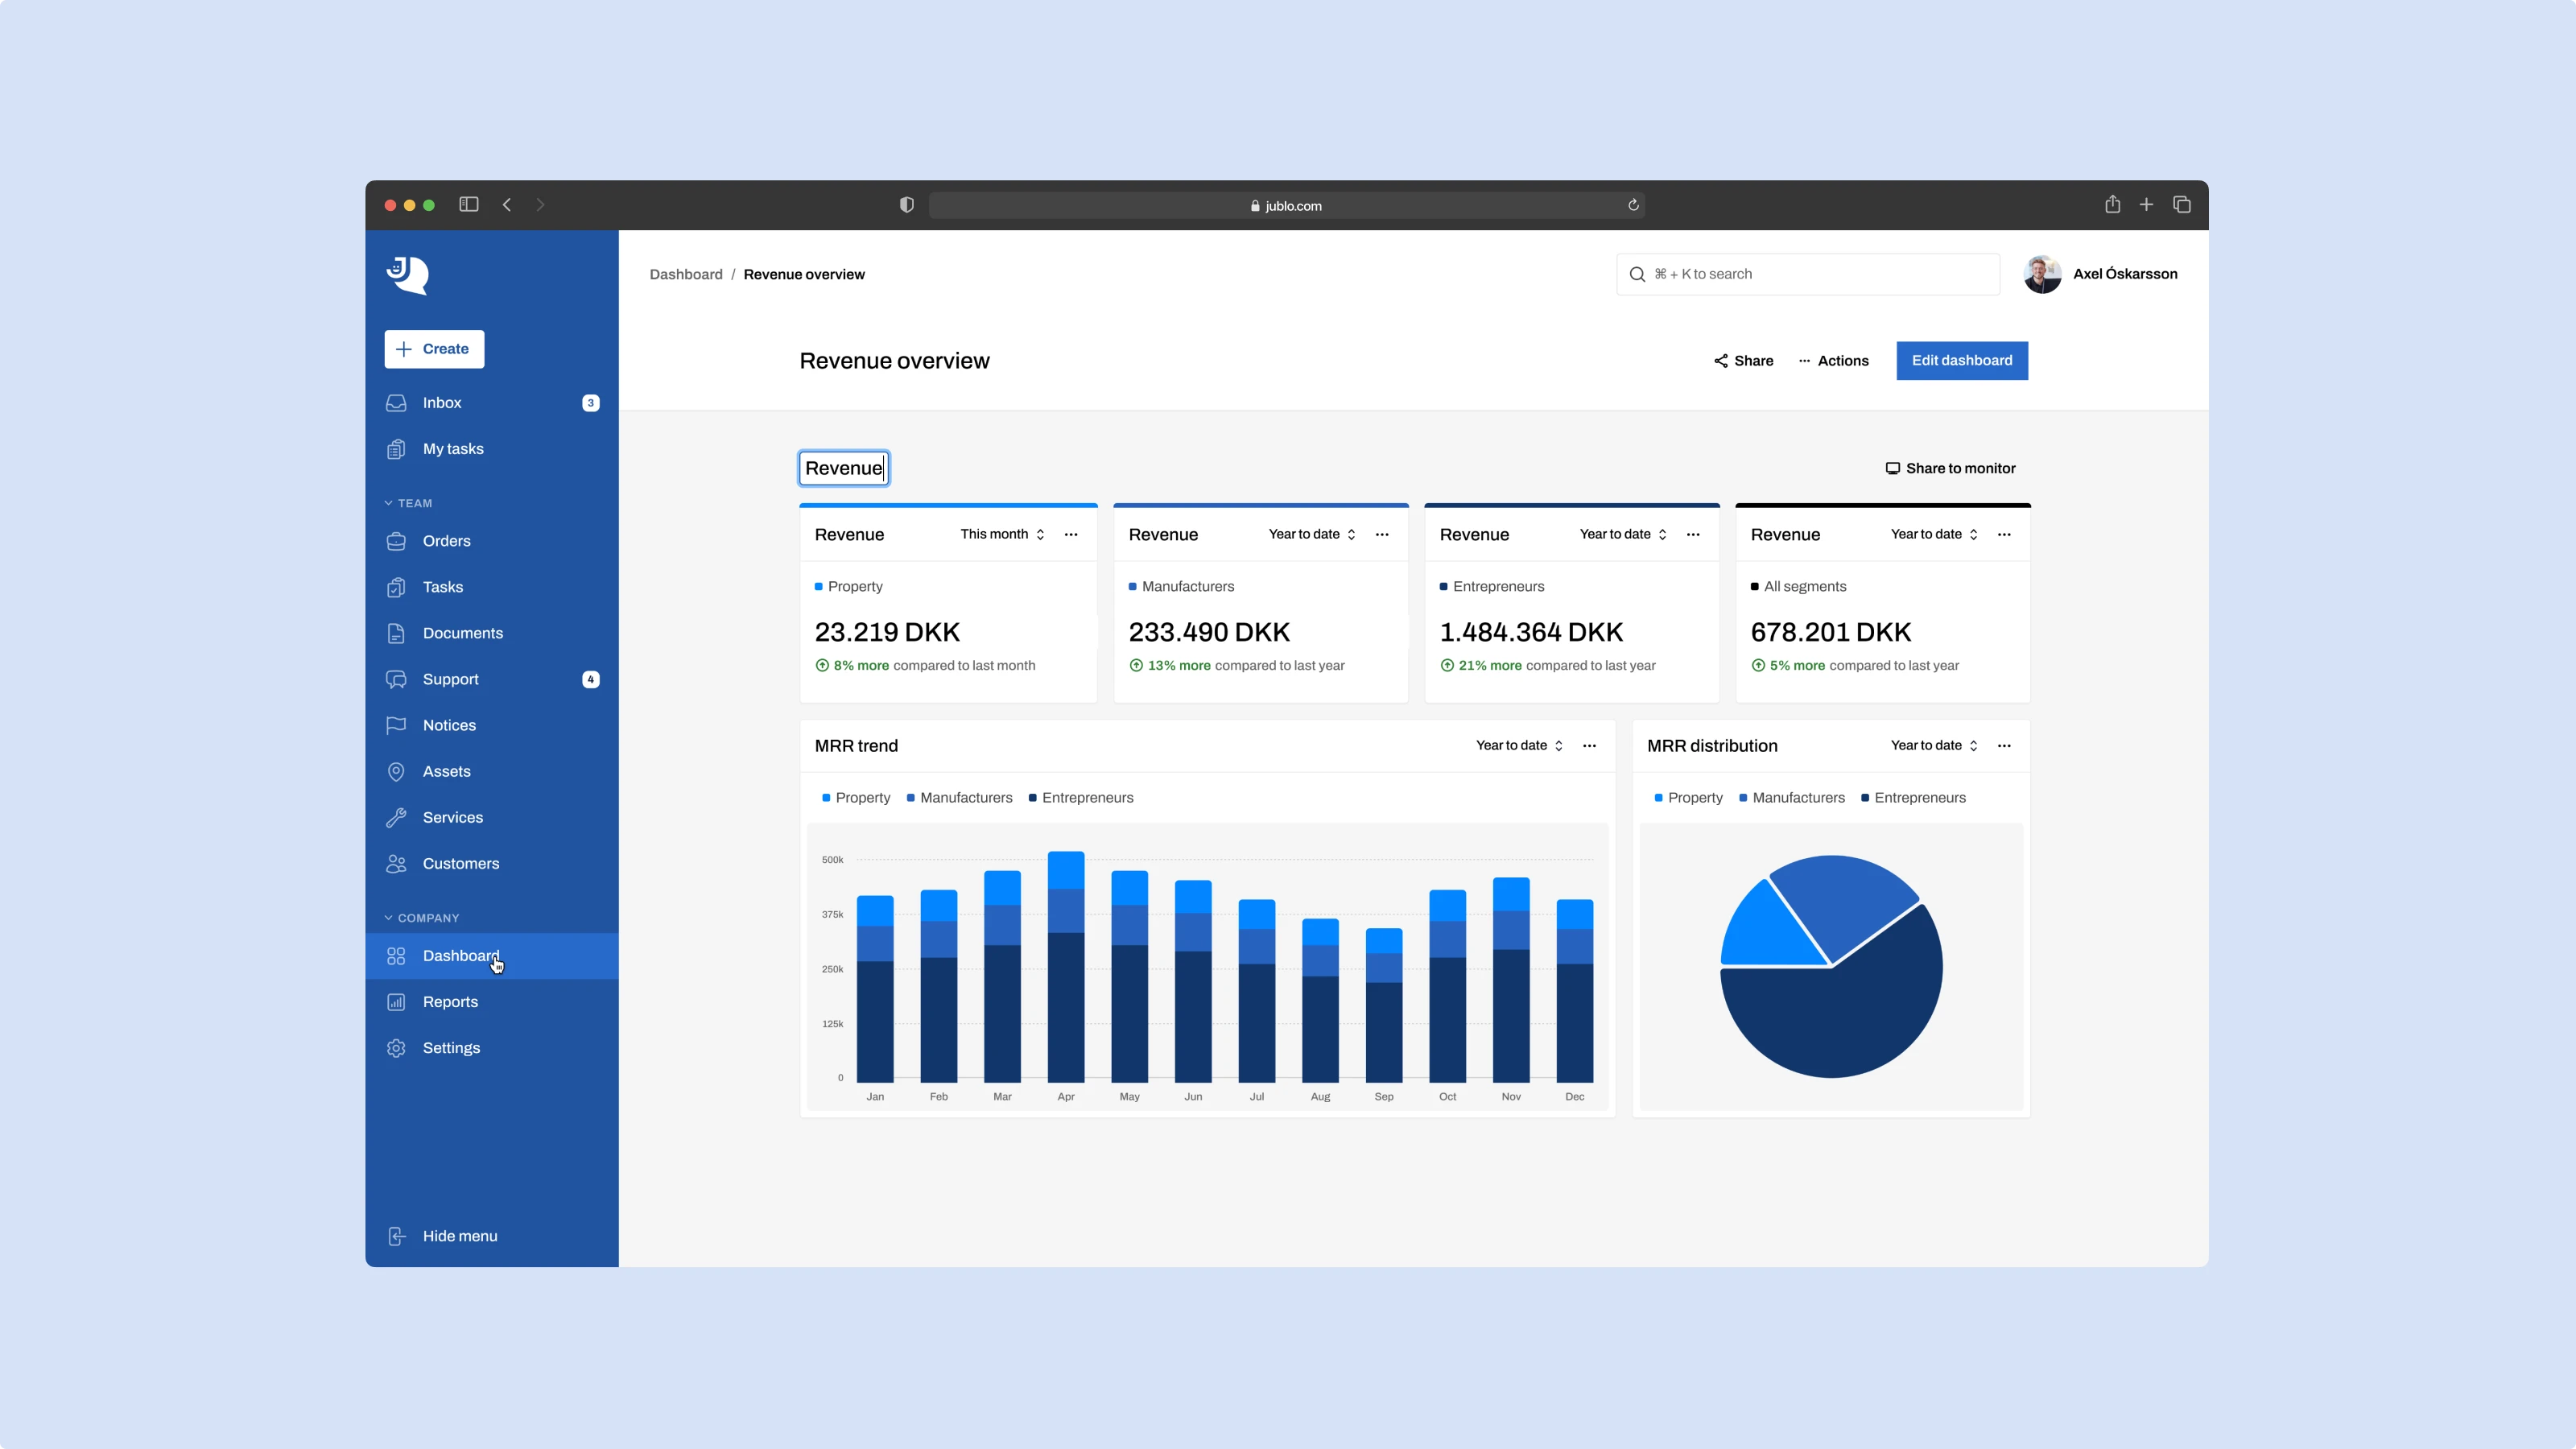2576x1449 pixels.
Task: Click Dashboard breadcrumb link
Action: [x=685, y=274]
